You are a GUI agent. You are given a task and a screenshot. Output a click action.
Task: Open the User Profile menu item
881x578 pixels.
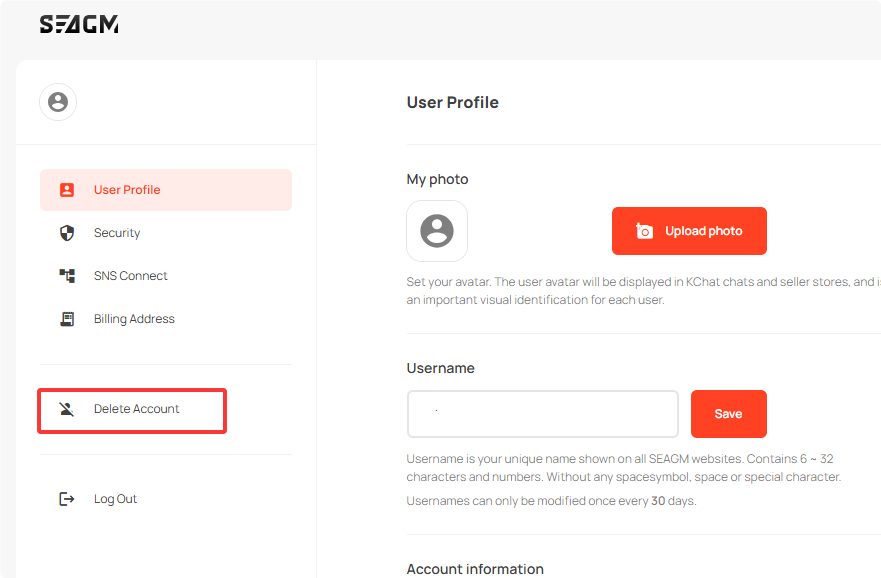(127, 190)
